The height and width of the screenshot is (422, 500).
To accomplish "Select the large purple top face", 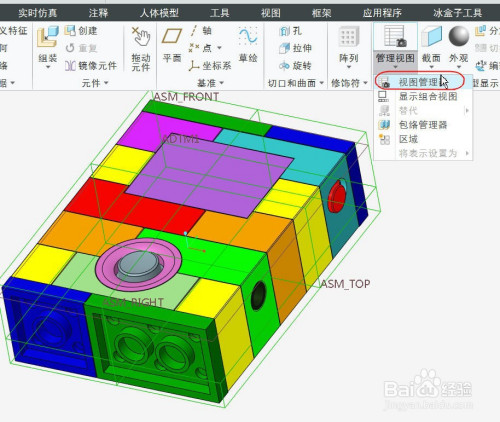I will coord(209,176).
